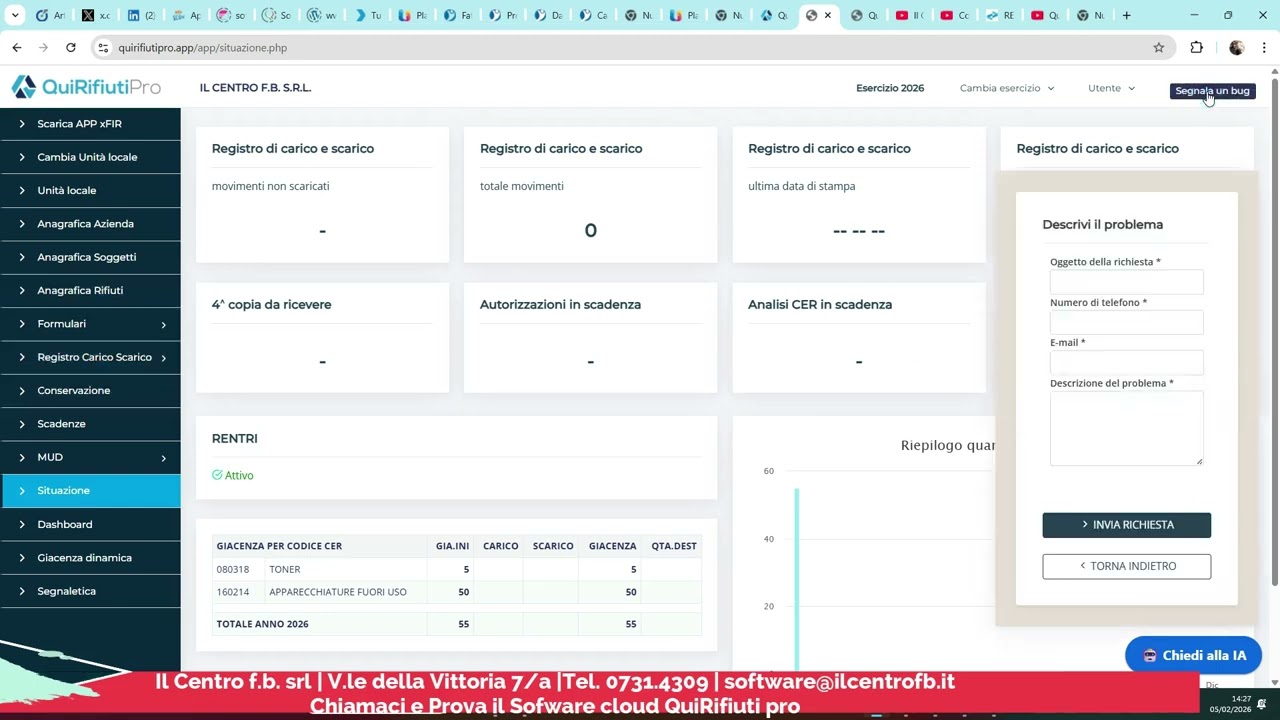Switch to the X (Twitter) tab

(x=96, y=15)
